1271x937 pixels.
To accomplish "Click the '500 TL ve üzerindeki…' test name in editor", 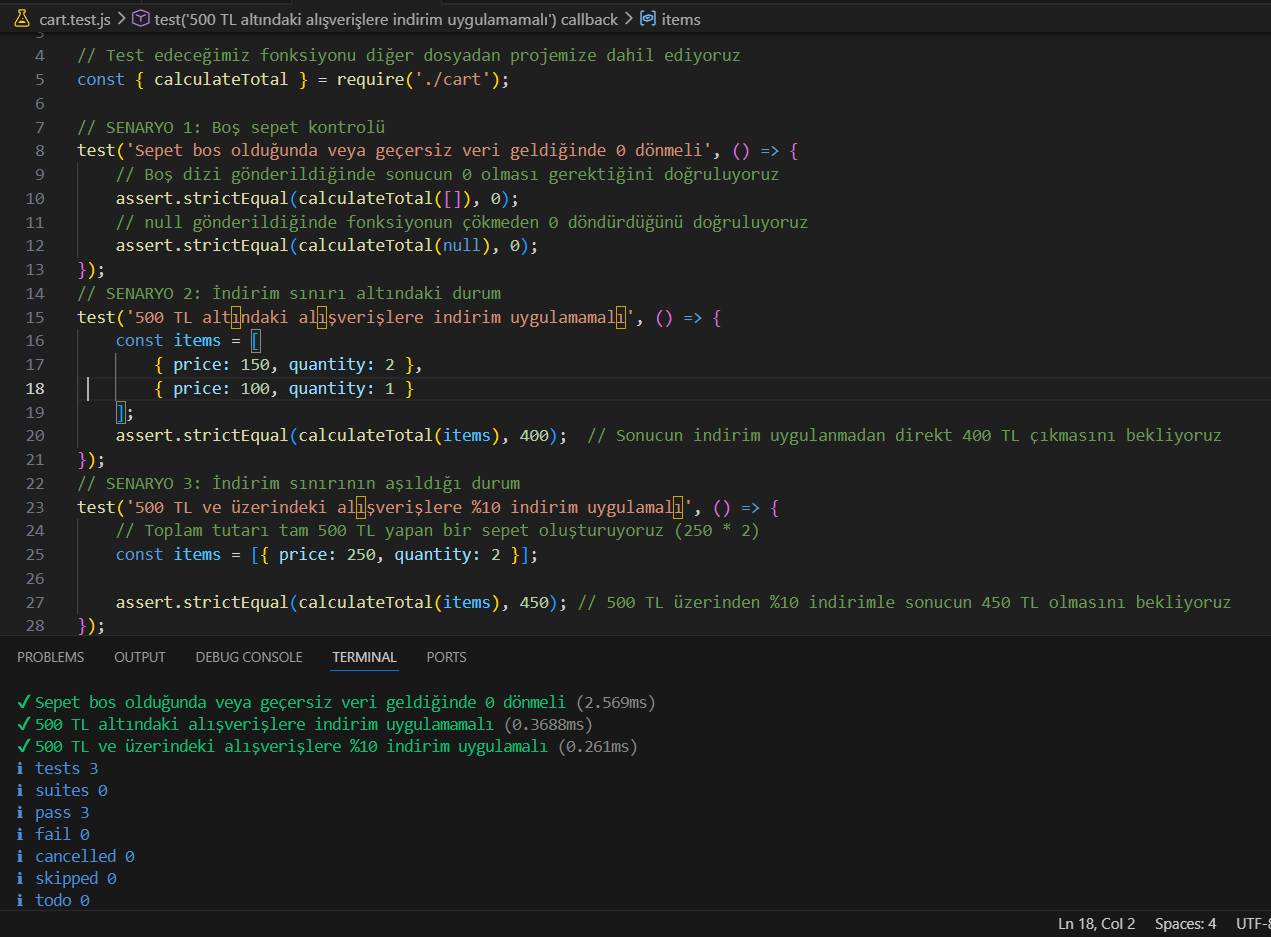I will (x=409, y=507).
